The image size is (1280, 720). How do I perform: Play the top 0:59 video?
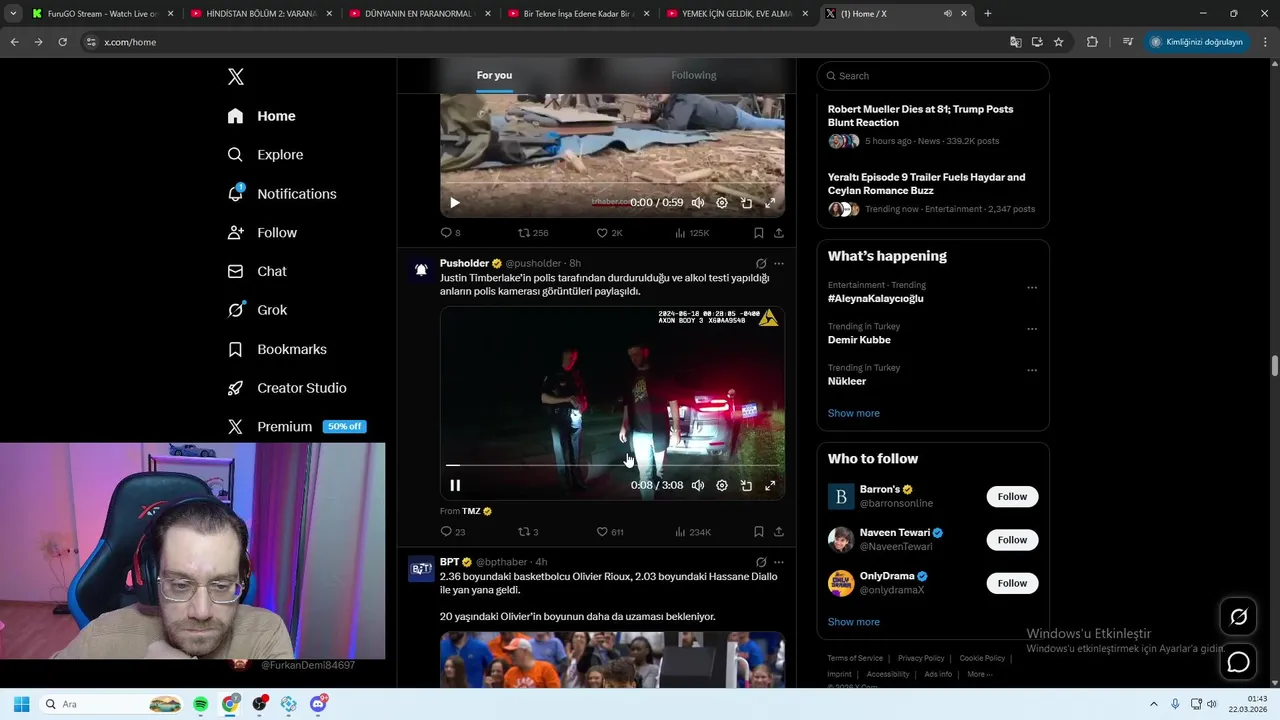point(455,202)
